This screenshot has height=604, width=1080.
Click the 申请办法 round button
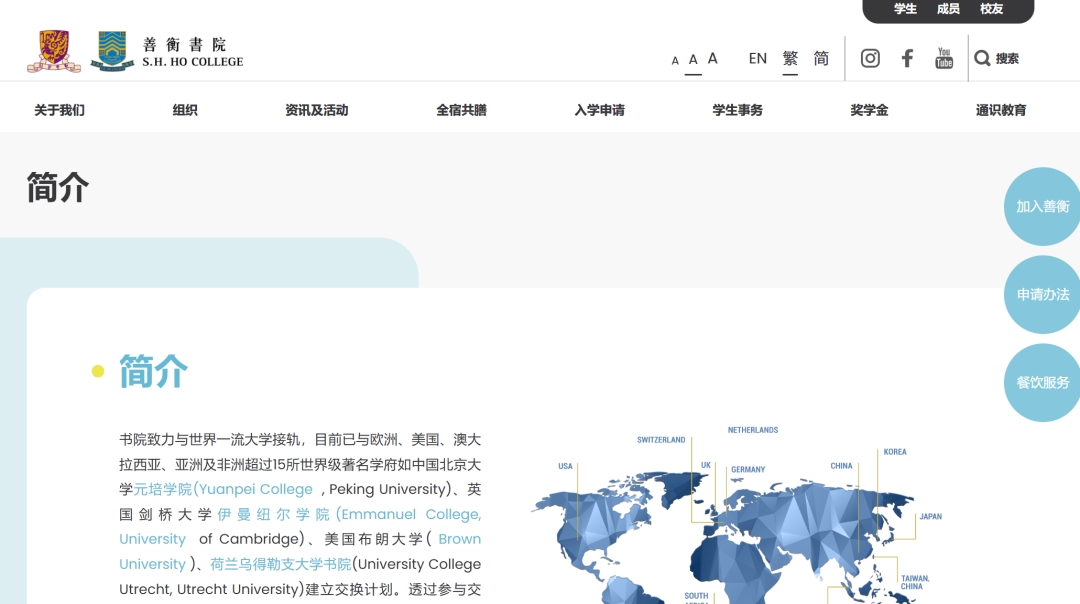[1043, 294]
